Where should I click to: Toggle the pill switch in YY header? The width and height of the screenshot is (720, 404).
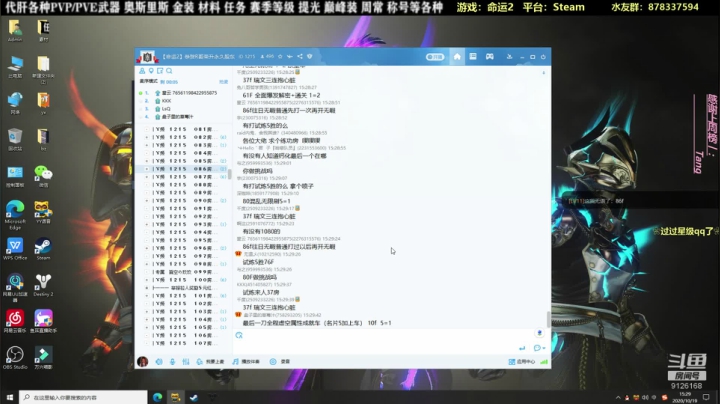coord(434,57)
